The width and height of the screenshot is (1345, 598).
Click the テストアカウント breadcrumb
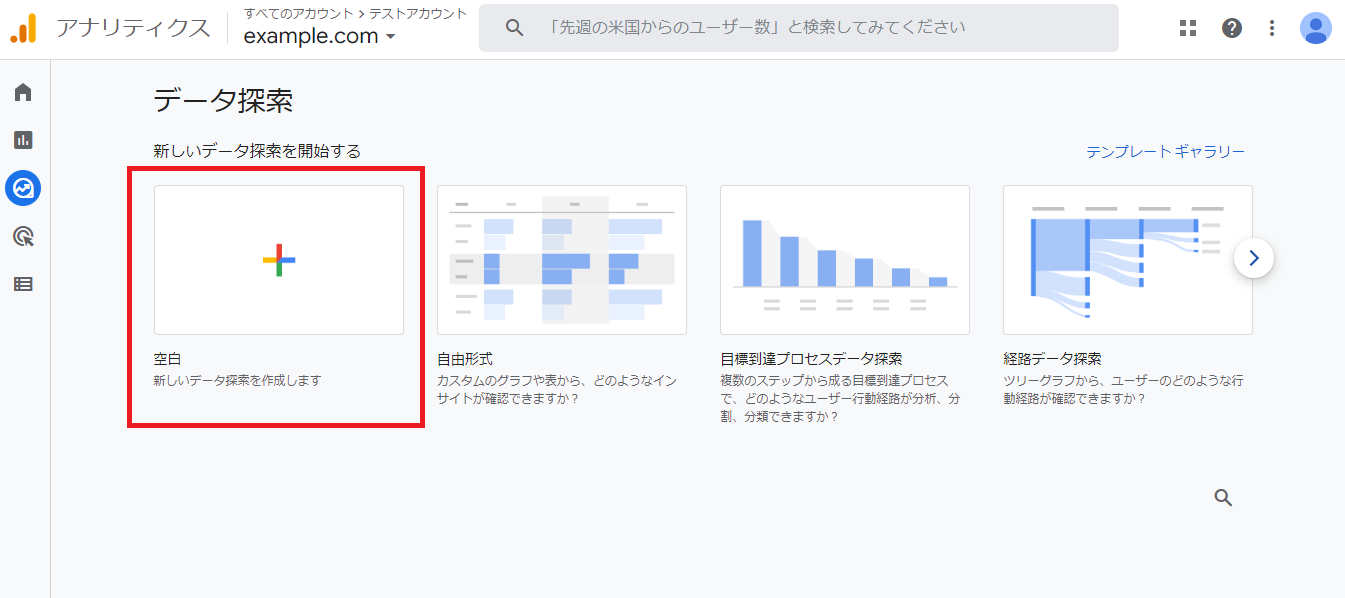click(x=418, y=13)
